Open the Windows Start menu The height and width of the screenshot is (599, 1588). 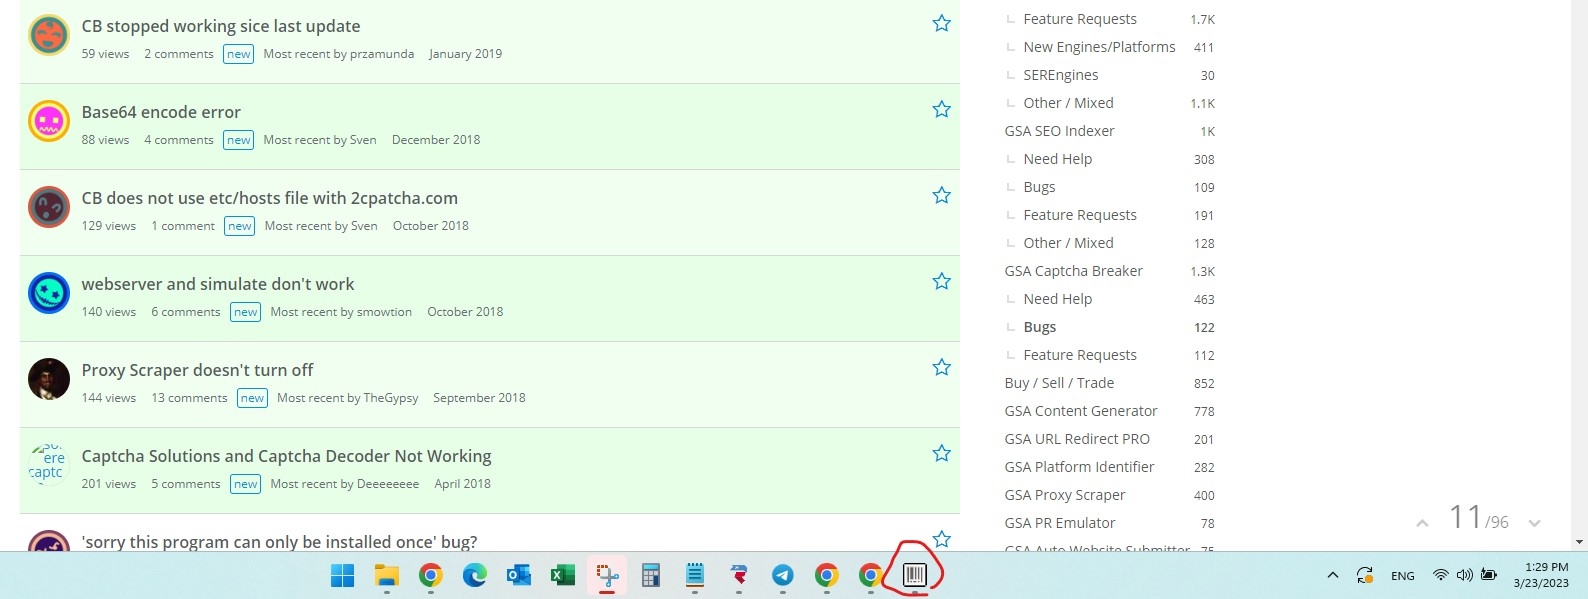point(342,575)
